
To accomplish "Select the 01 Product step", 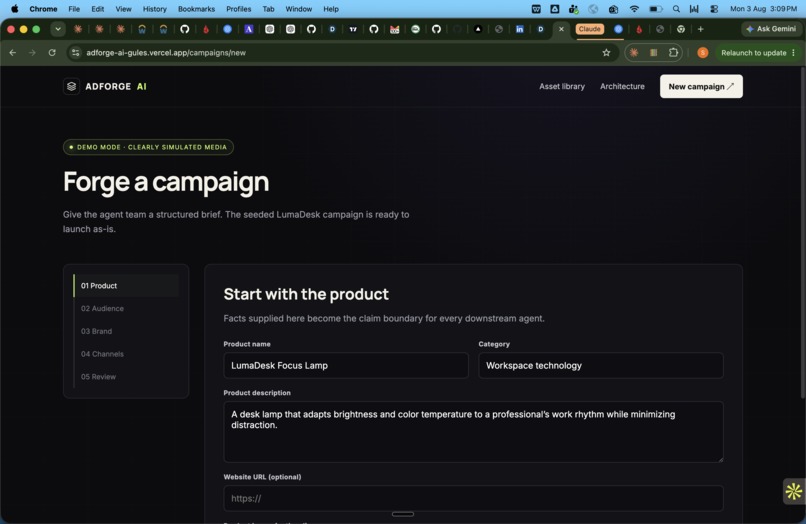I will [126, 285].
